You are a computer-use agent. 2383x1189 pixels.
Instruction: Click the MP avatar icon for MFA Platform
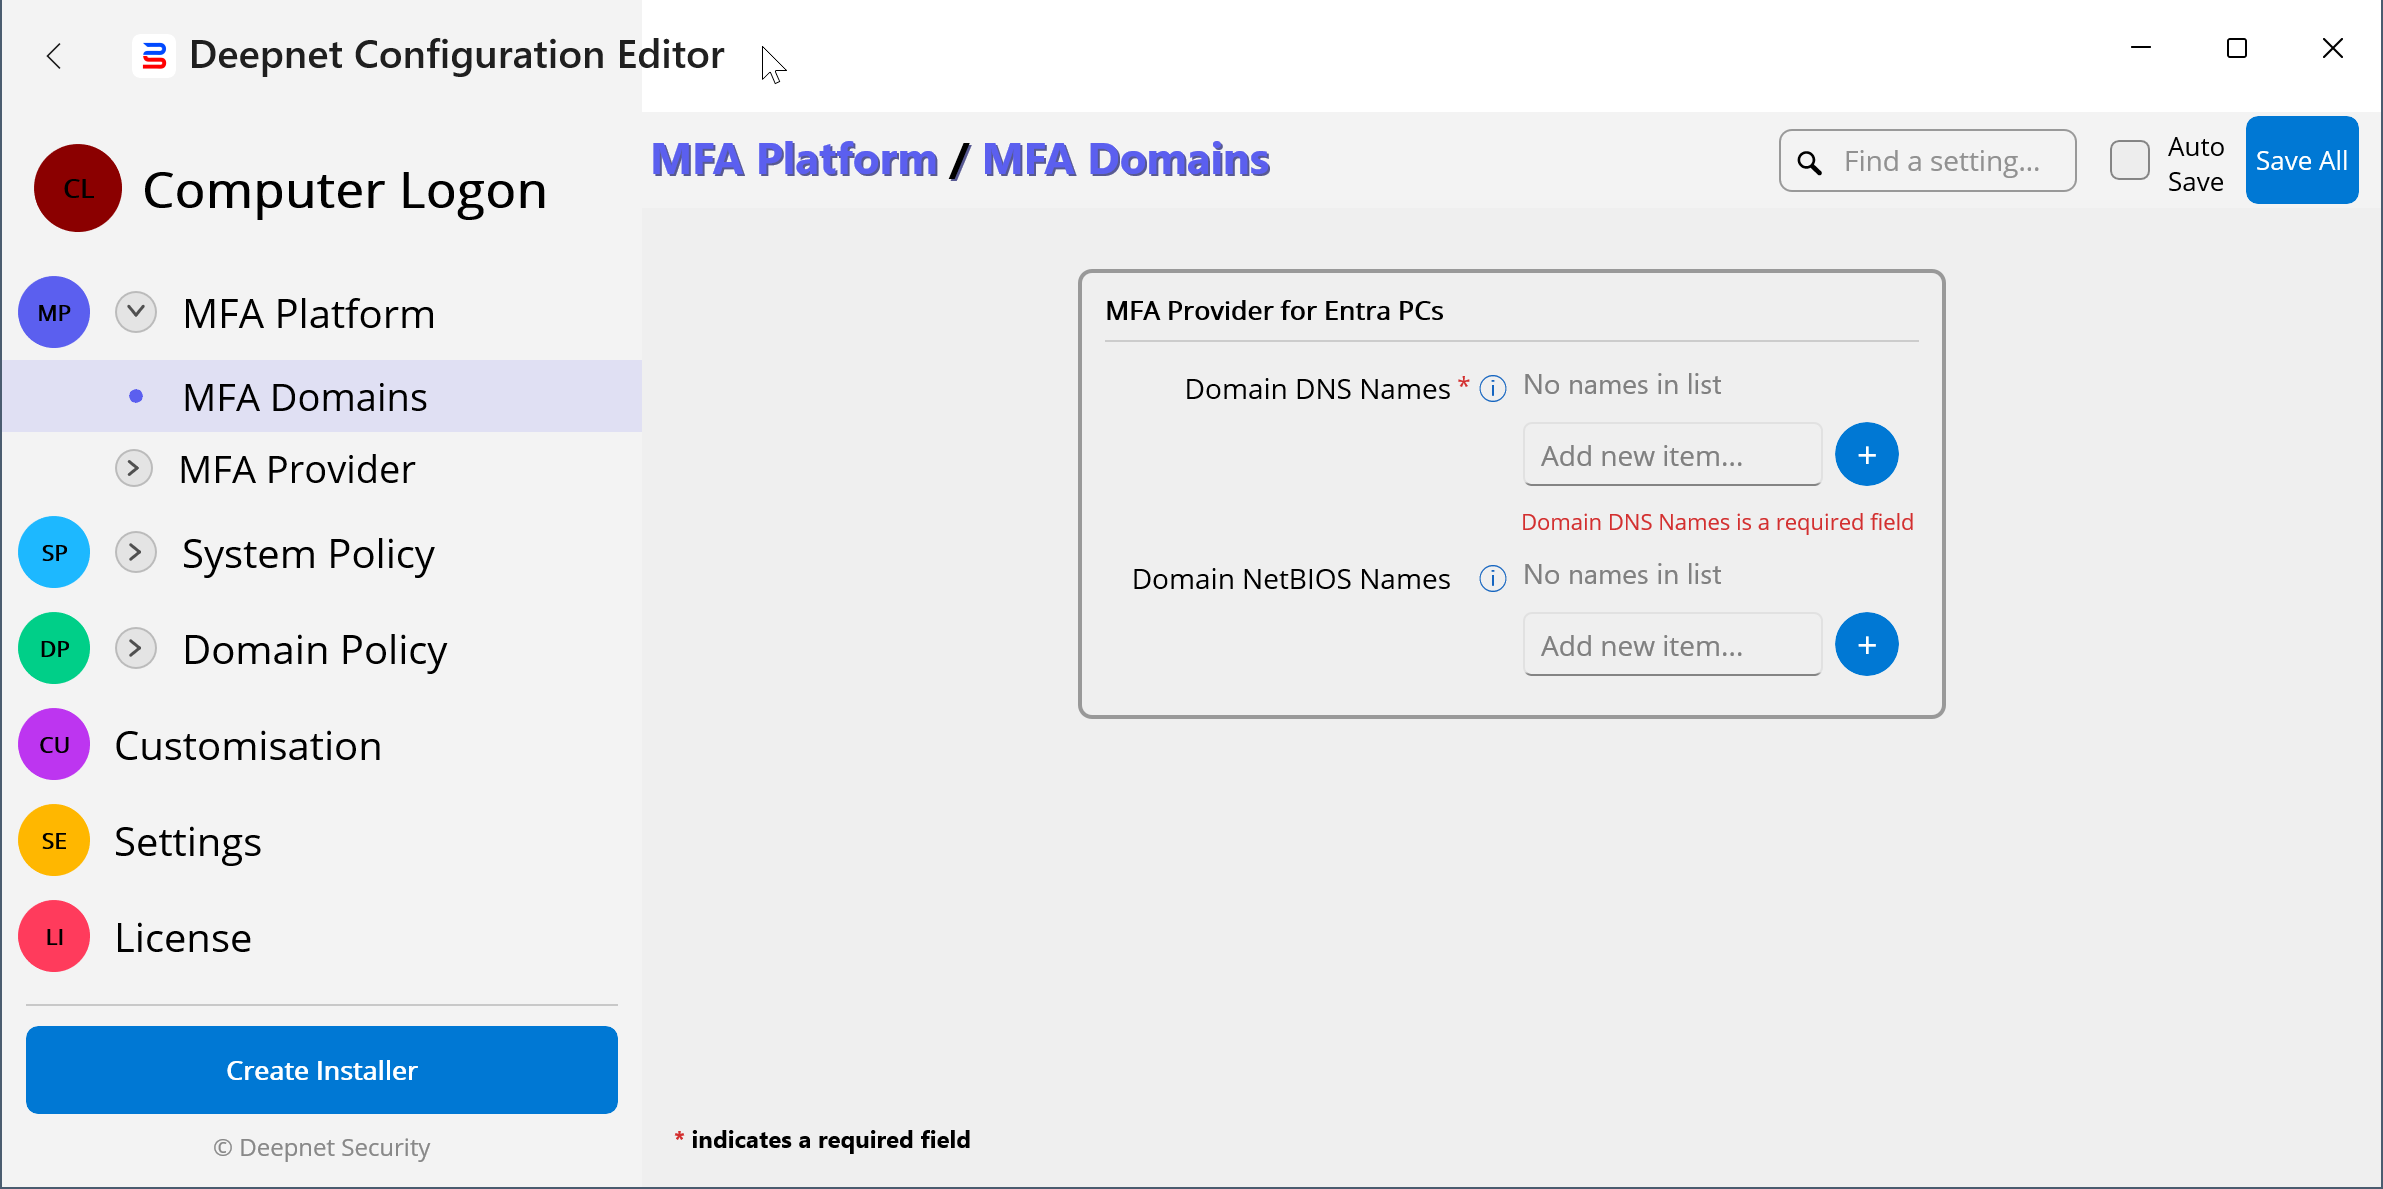(x=54, y=313)
